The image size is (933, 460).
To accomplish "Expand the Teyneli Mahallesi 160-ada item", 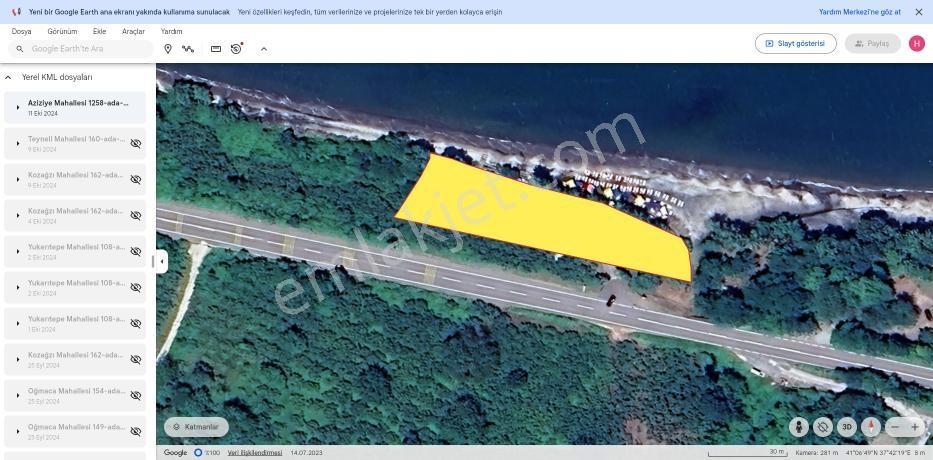I will 18,143.
